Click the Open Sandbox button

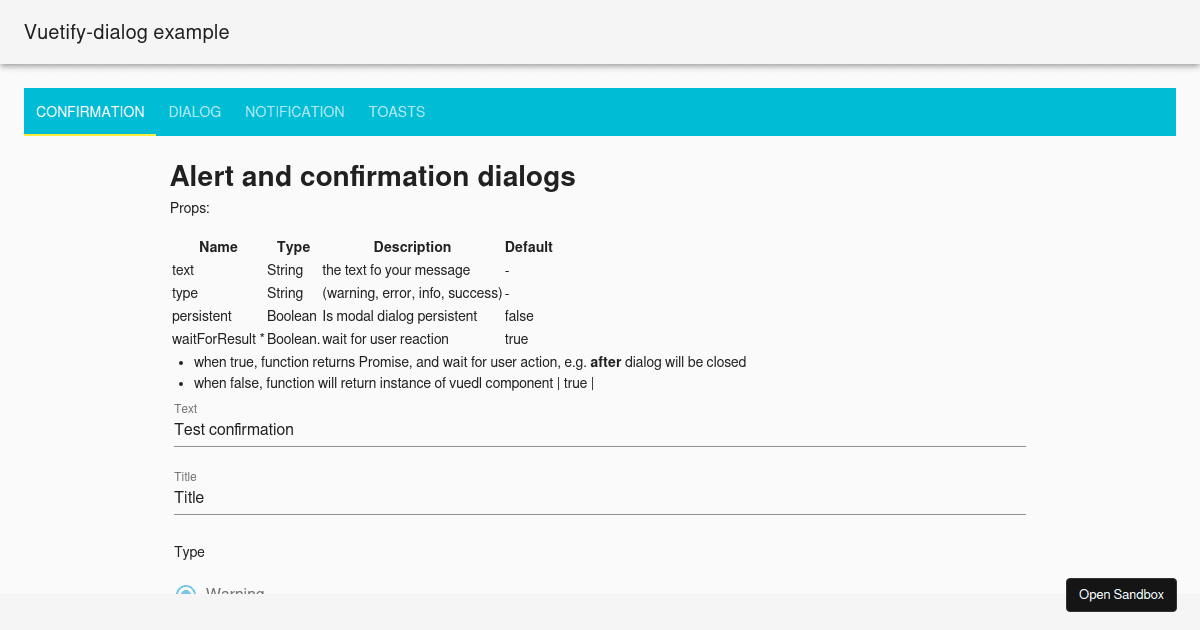tap(1121, 594)
